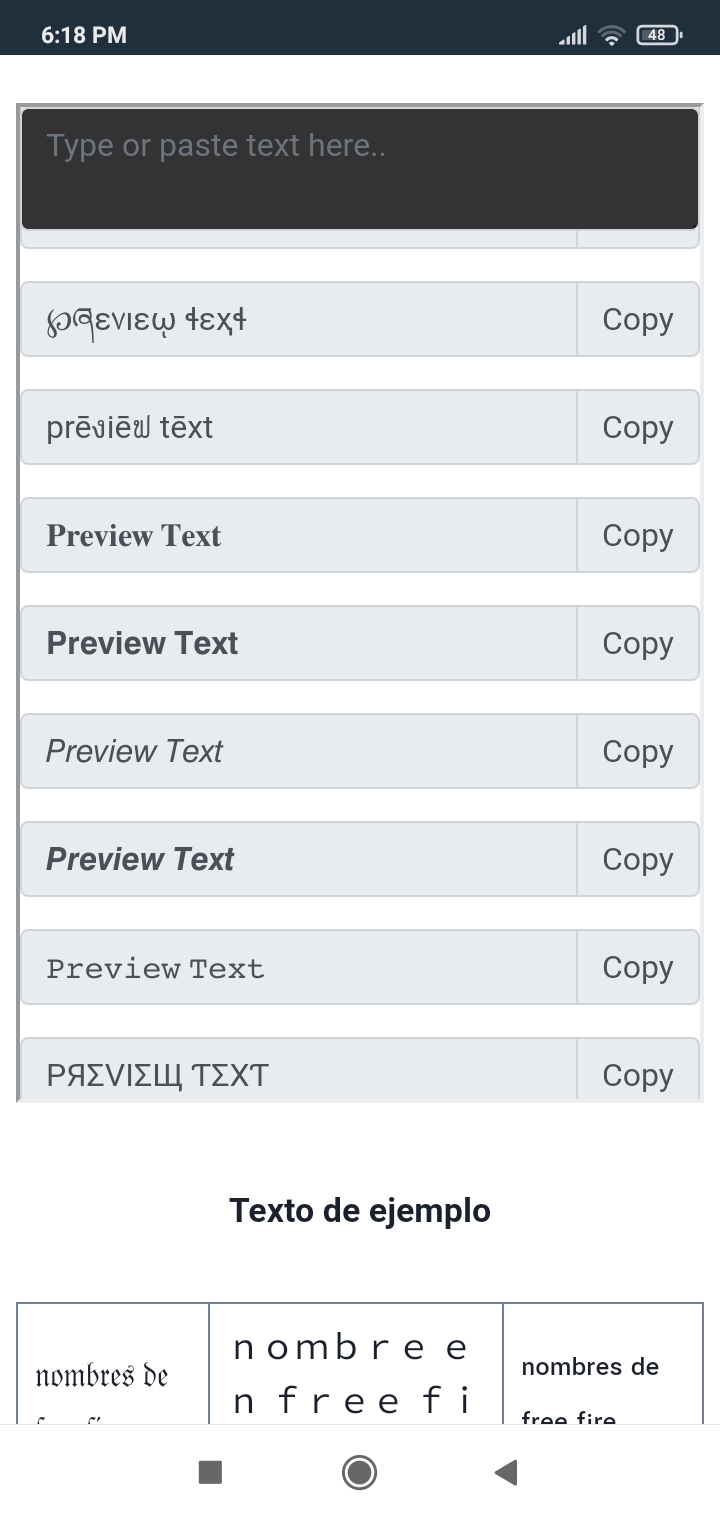
Task: Select the italic Preview Text box
Action: coord(298,751)
